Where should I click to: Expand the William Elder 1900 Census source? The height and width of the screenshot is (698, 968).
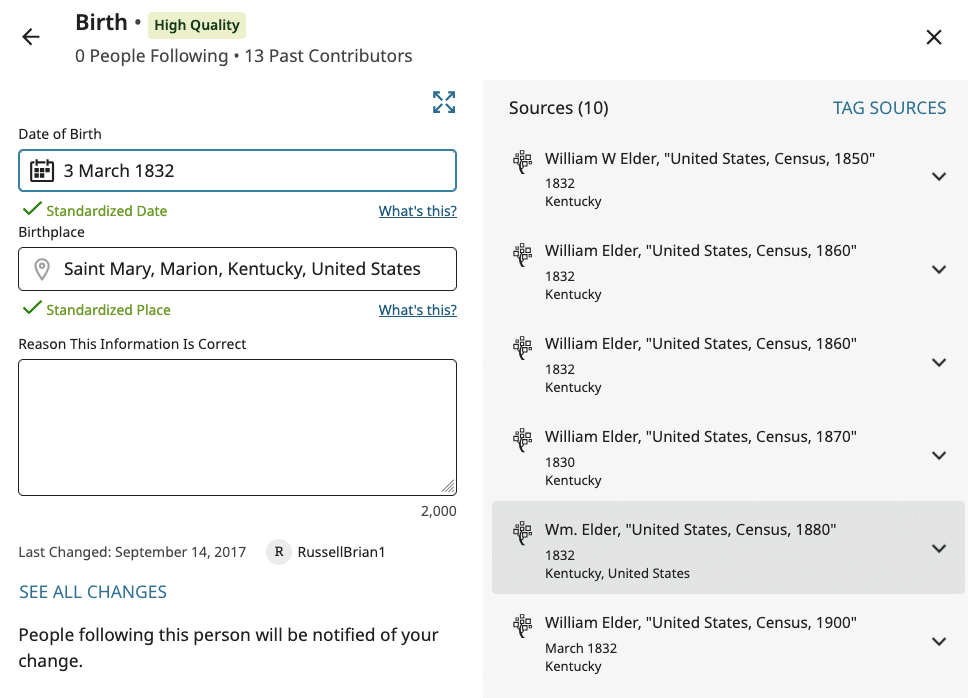click(938, 641)
